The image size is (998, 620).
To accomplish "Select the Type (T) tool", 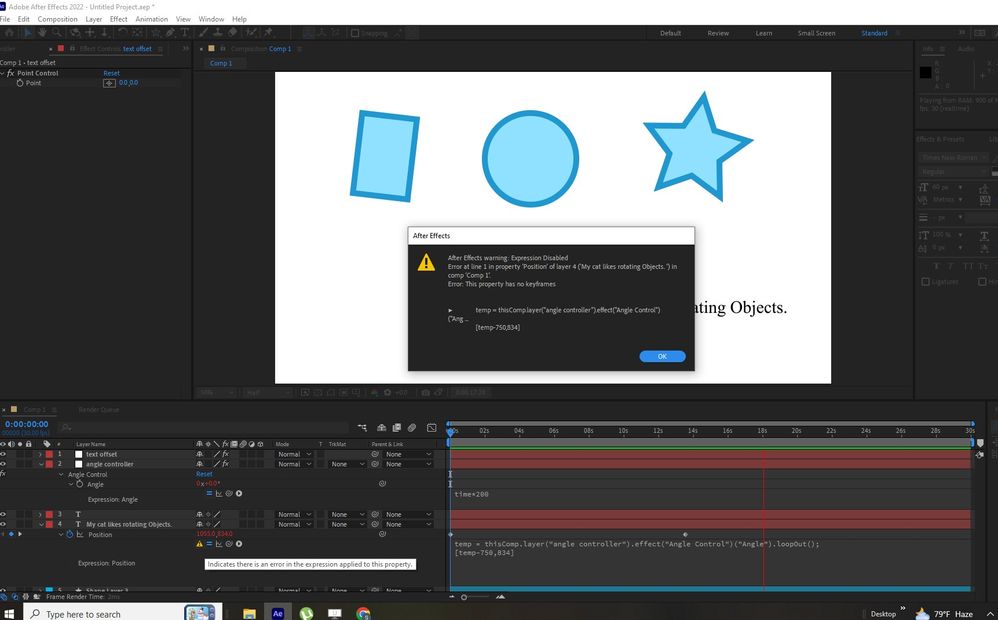I will [185, 32].
